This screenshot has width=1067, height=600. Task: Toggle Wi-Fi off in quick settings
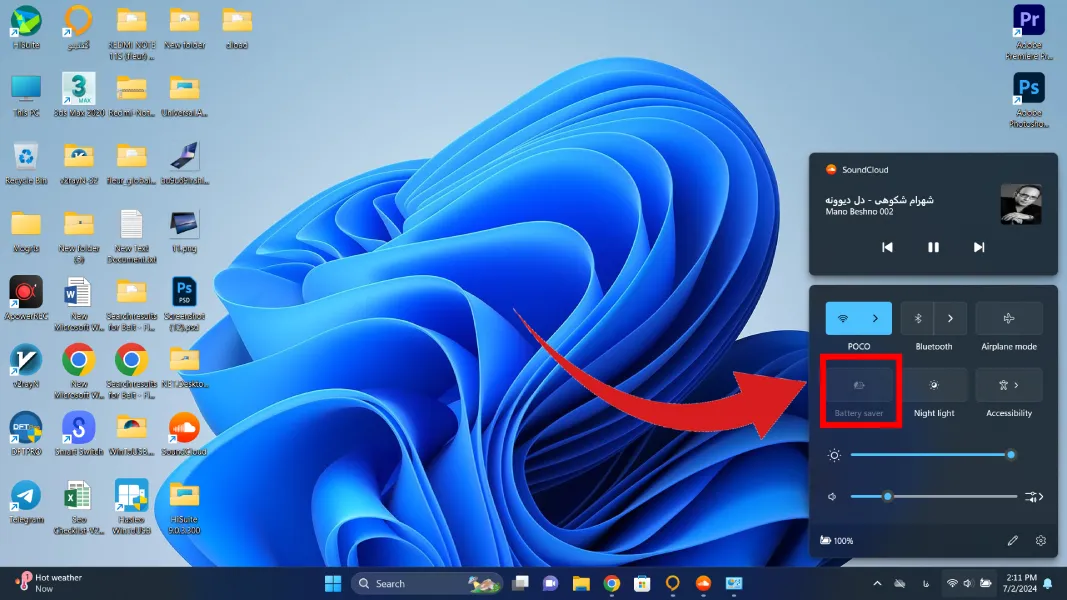[x=842, y=318]
